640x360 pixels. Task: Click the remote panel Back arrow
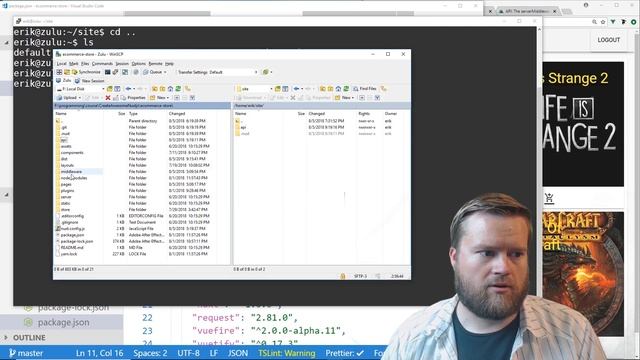tap(296, 89)
